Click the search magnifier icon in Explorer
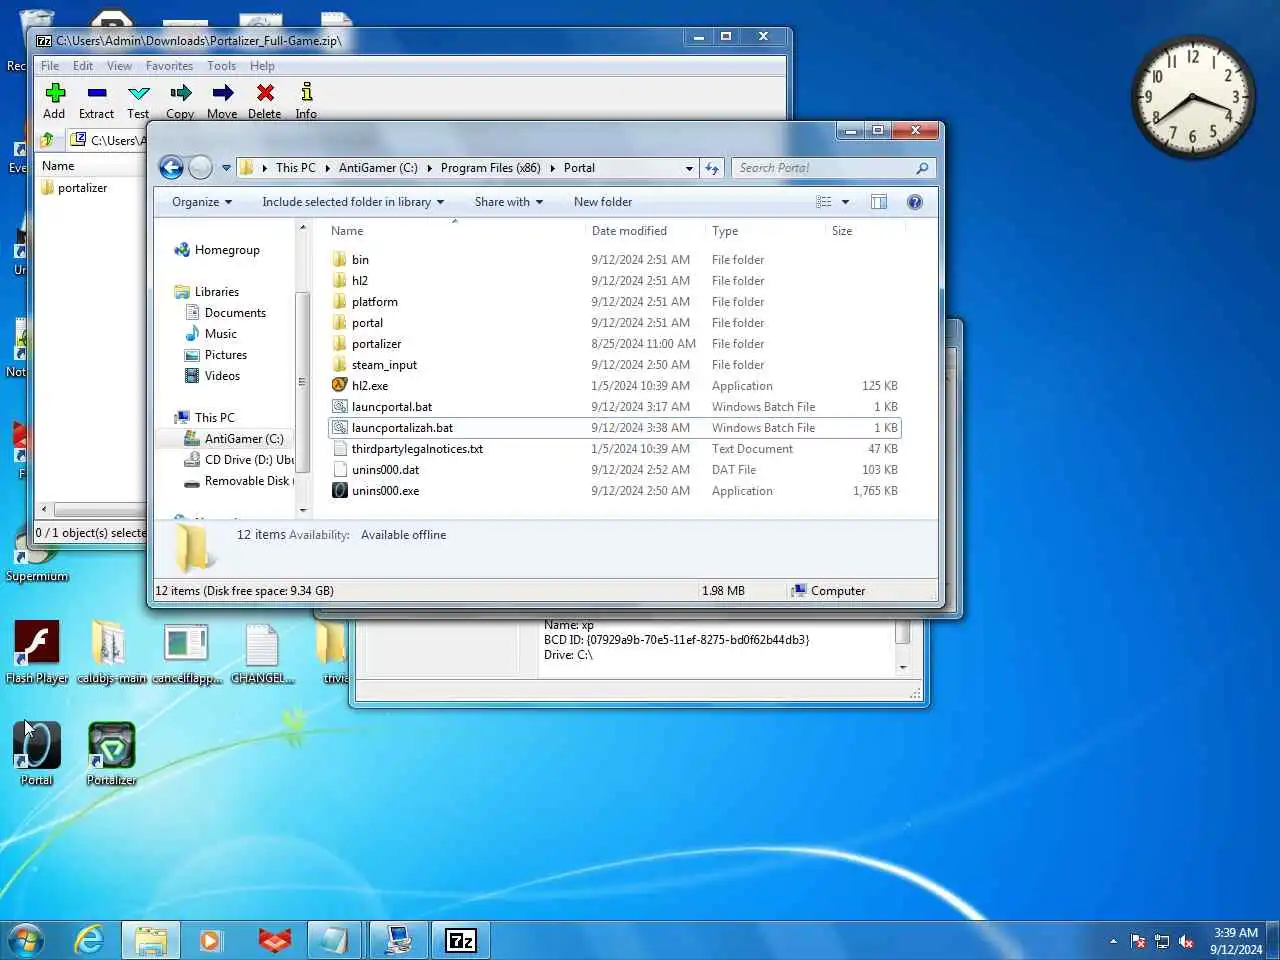 (922, 168)
